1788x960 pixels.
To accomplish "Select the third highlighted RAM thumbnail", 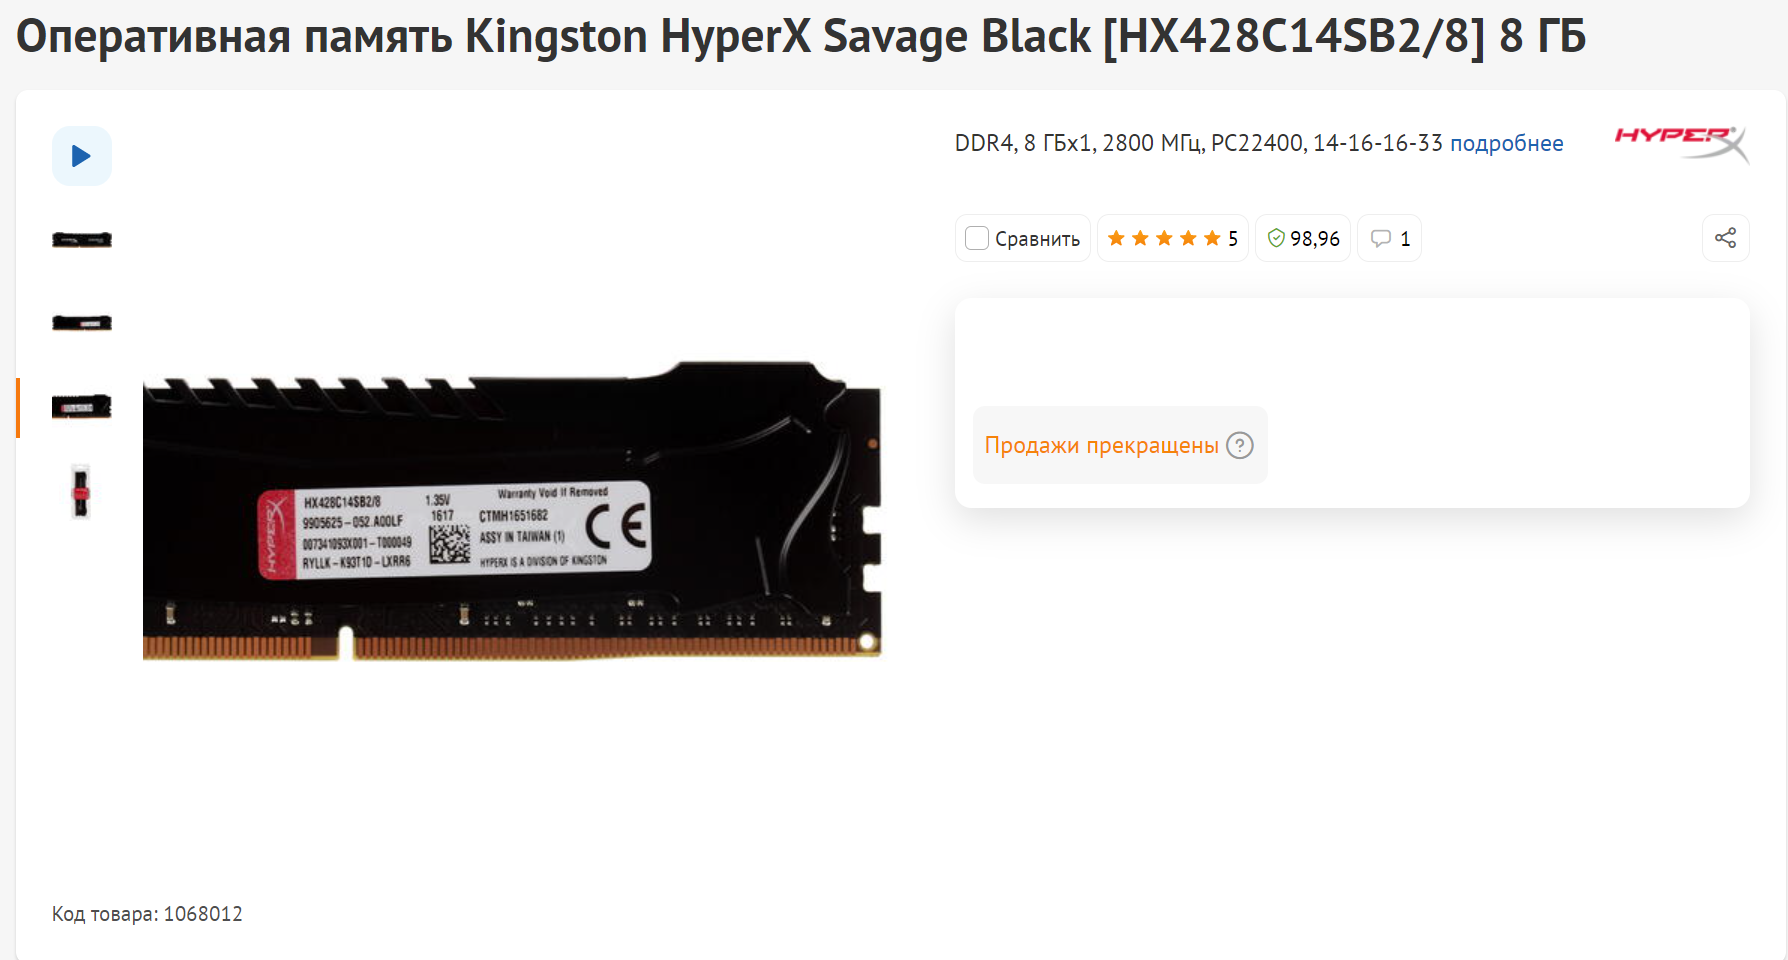I will tap(82, 406).
